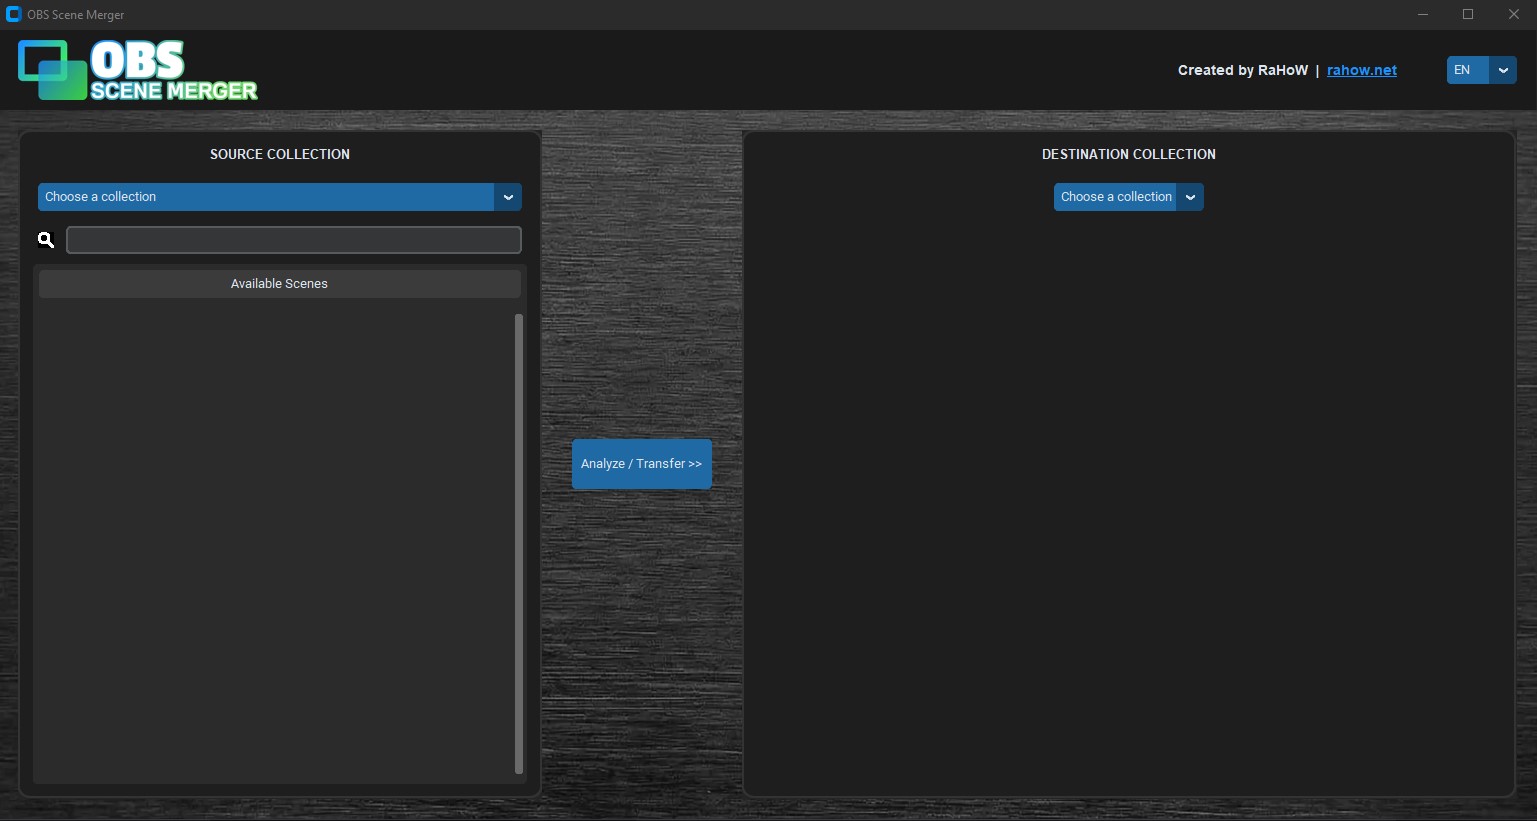This screenshot has height=821, width=1537.
Task: Minimize the OBS Scene Merger window
Action: [x=1422, y=14]
